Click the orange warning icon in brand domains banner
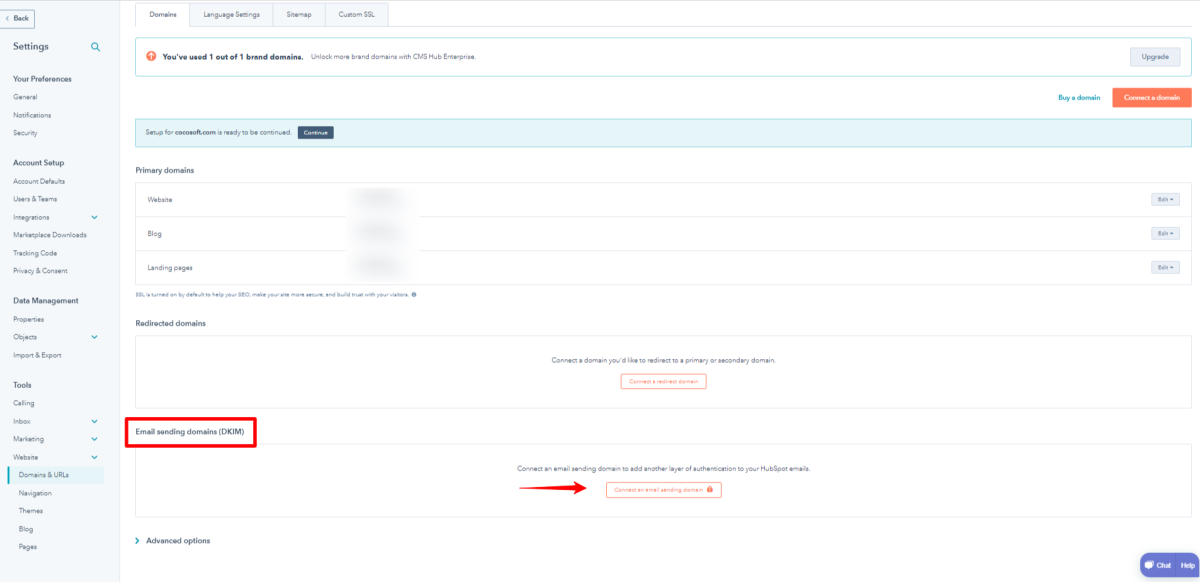Screen dimensions: 1200x582 click(x=151, y=56)
